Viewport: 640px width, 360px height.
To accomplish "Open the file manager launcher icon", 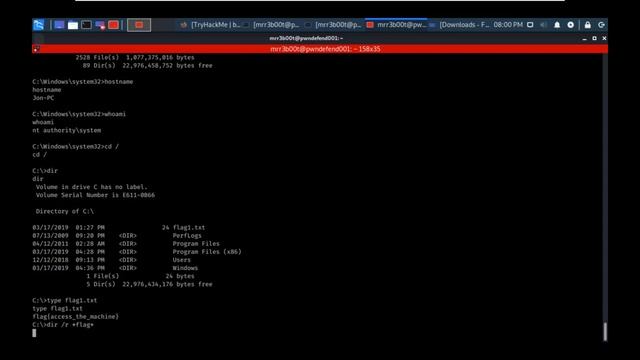I will (x=73, y=25).
